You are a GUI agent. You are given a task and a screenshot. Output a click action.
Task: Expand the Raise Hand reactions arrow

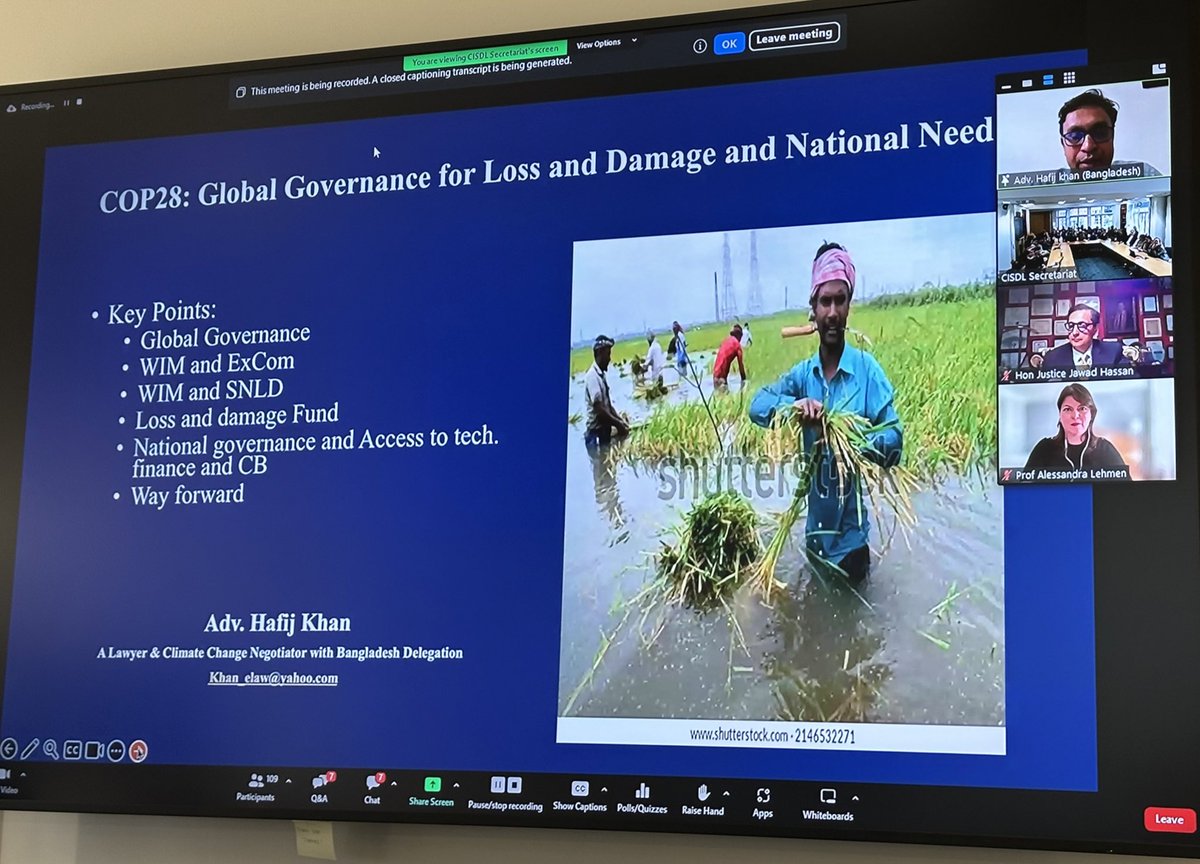click(726, 793)
